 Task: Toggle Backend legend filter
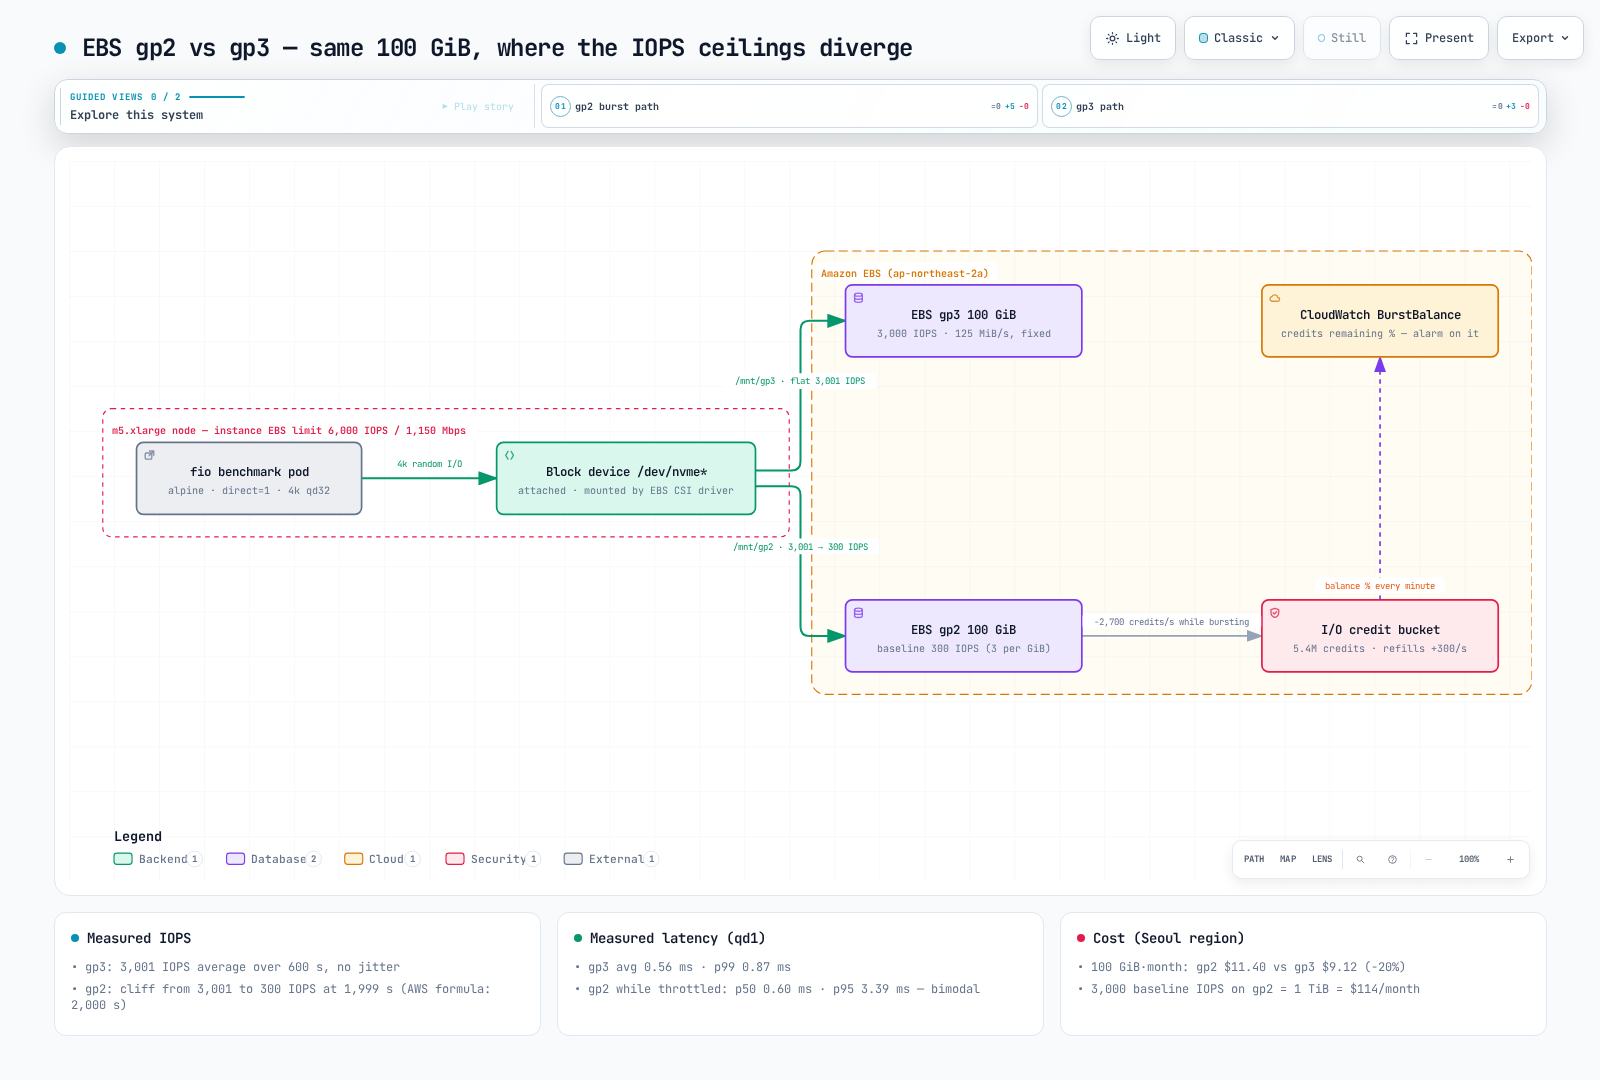pyautogui.click(x=158, y=859)
